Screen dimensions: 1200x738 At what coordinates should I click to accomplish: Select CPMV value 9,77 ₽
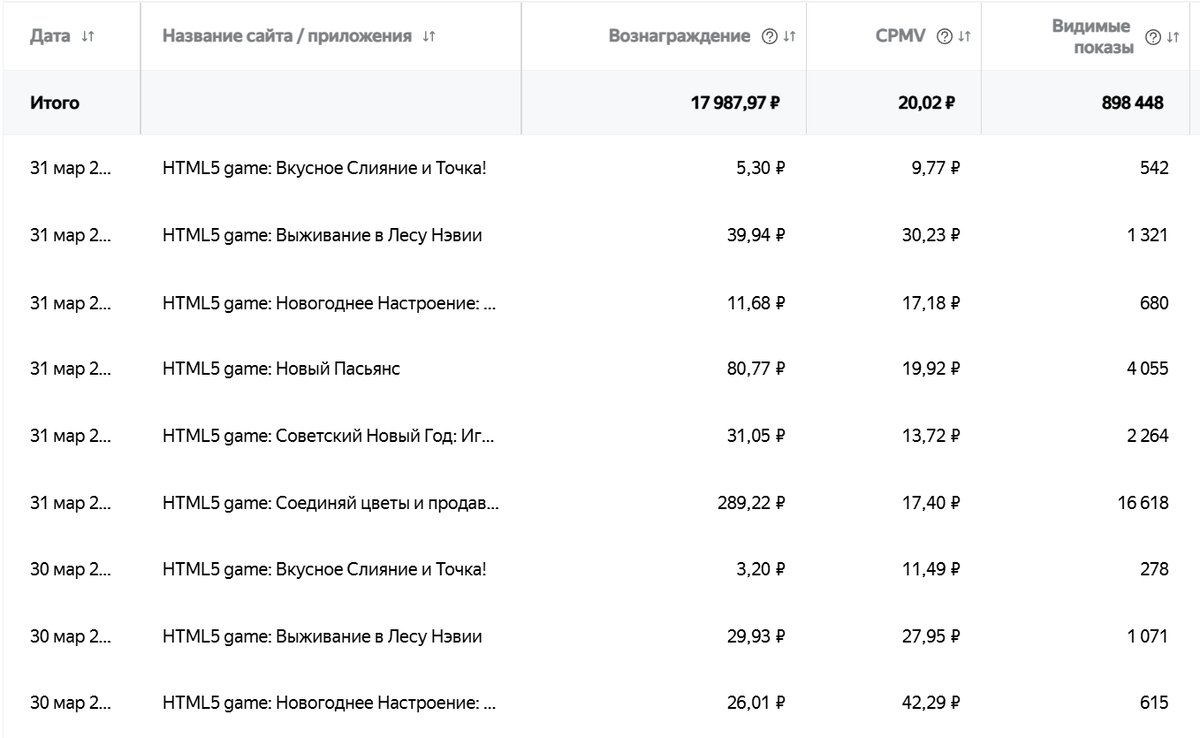935,168
